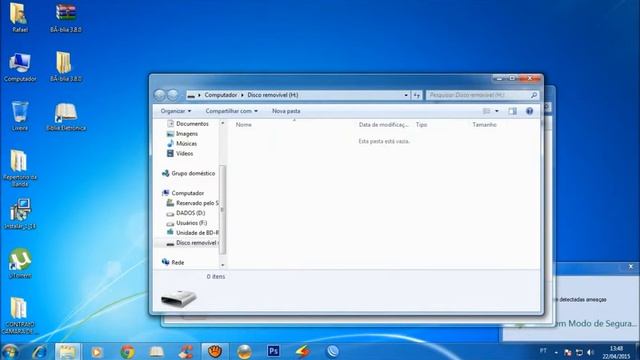Click the navigation pane scrollbar down arrow
The height and width of the screenshot is (360, 640).
pyautogui.click(x=222, y=265)
